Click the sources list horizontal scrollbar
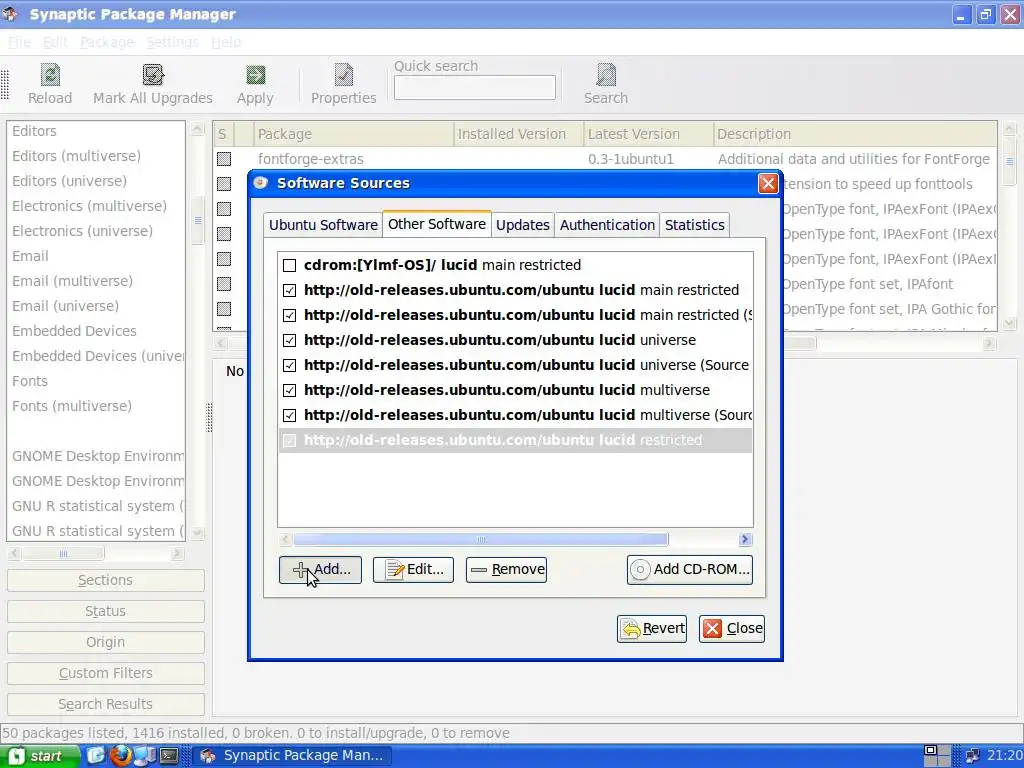1024x768 pixels. tap(481, 539)
